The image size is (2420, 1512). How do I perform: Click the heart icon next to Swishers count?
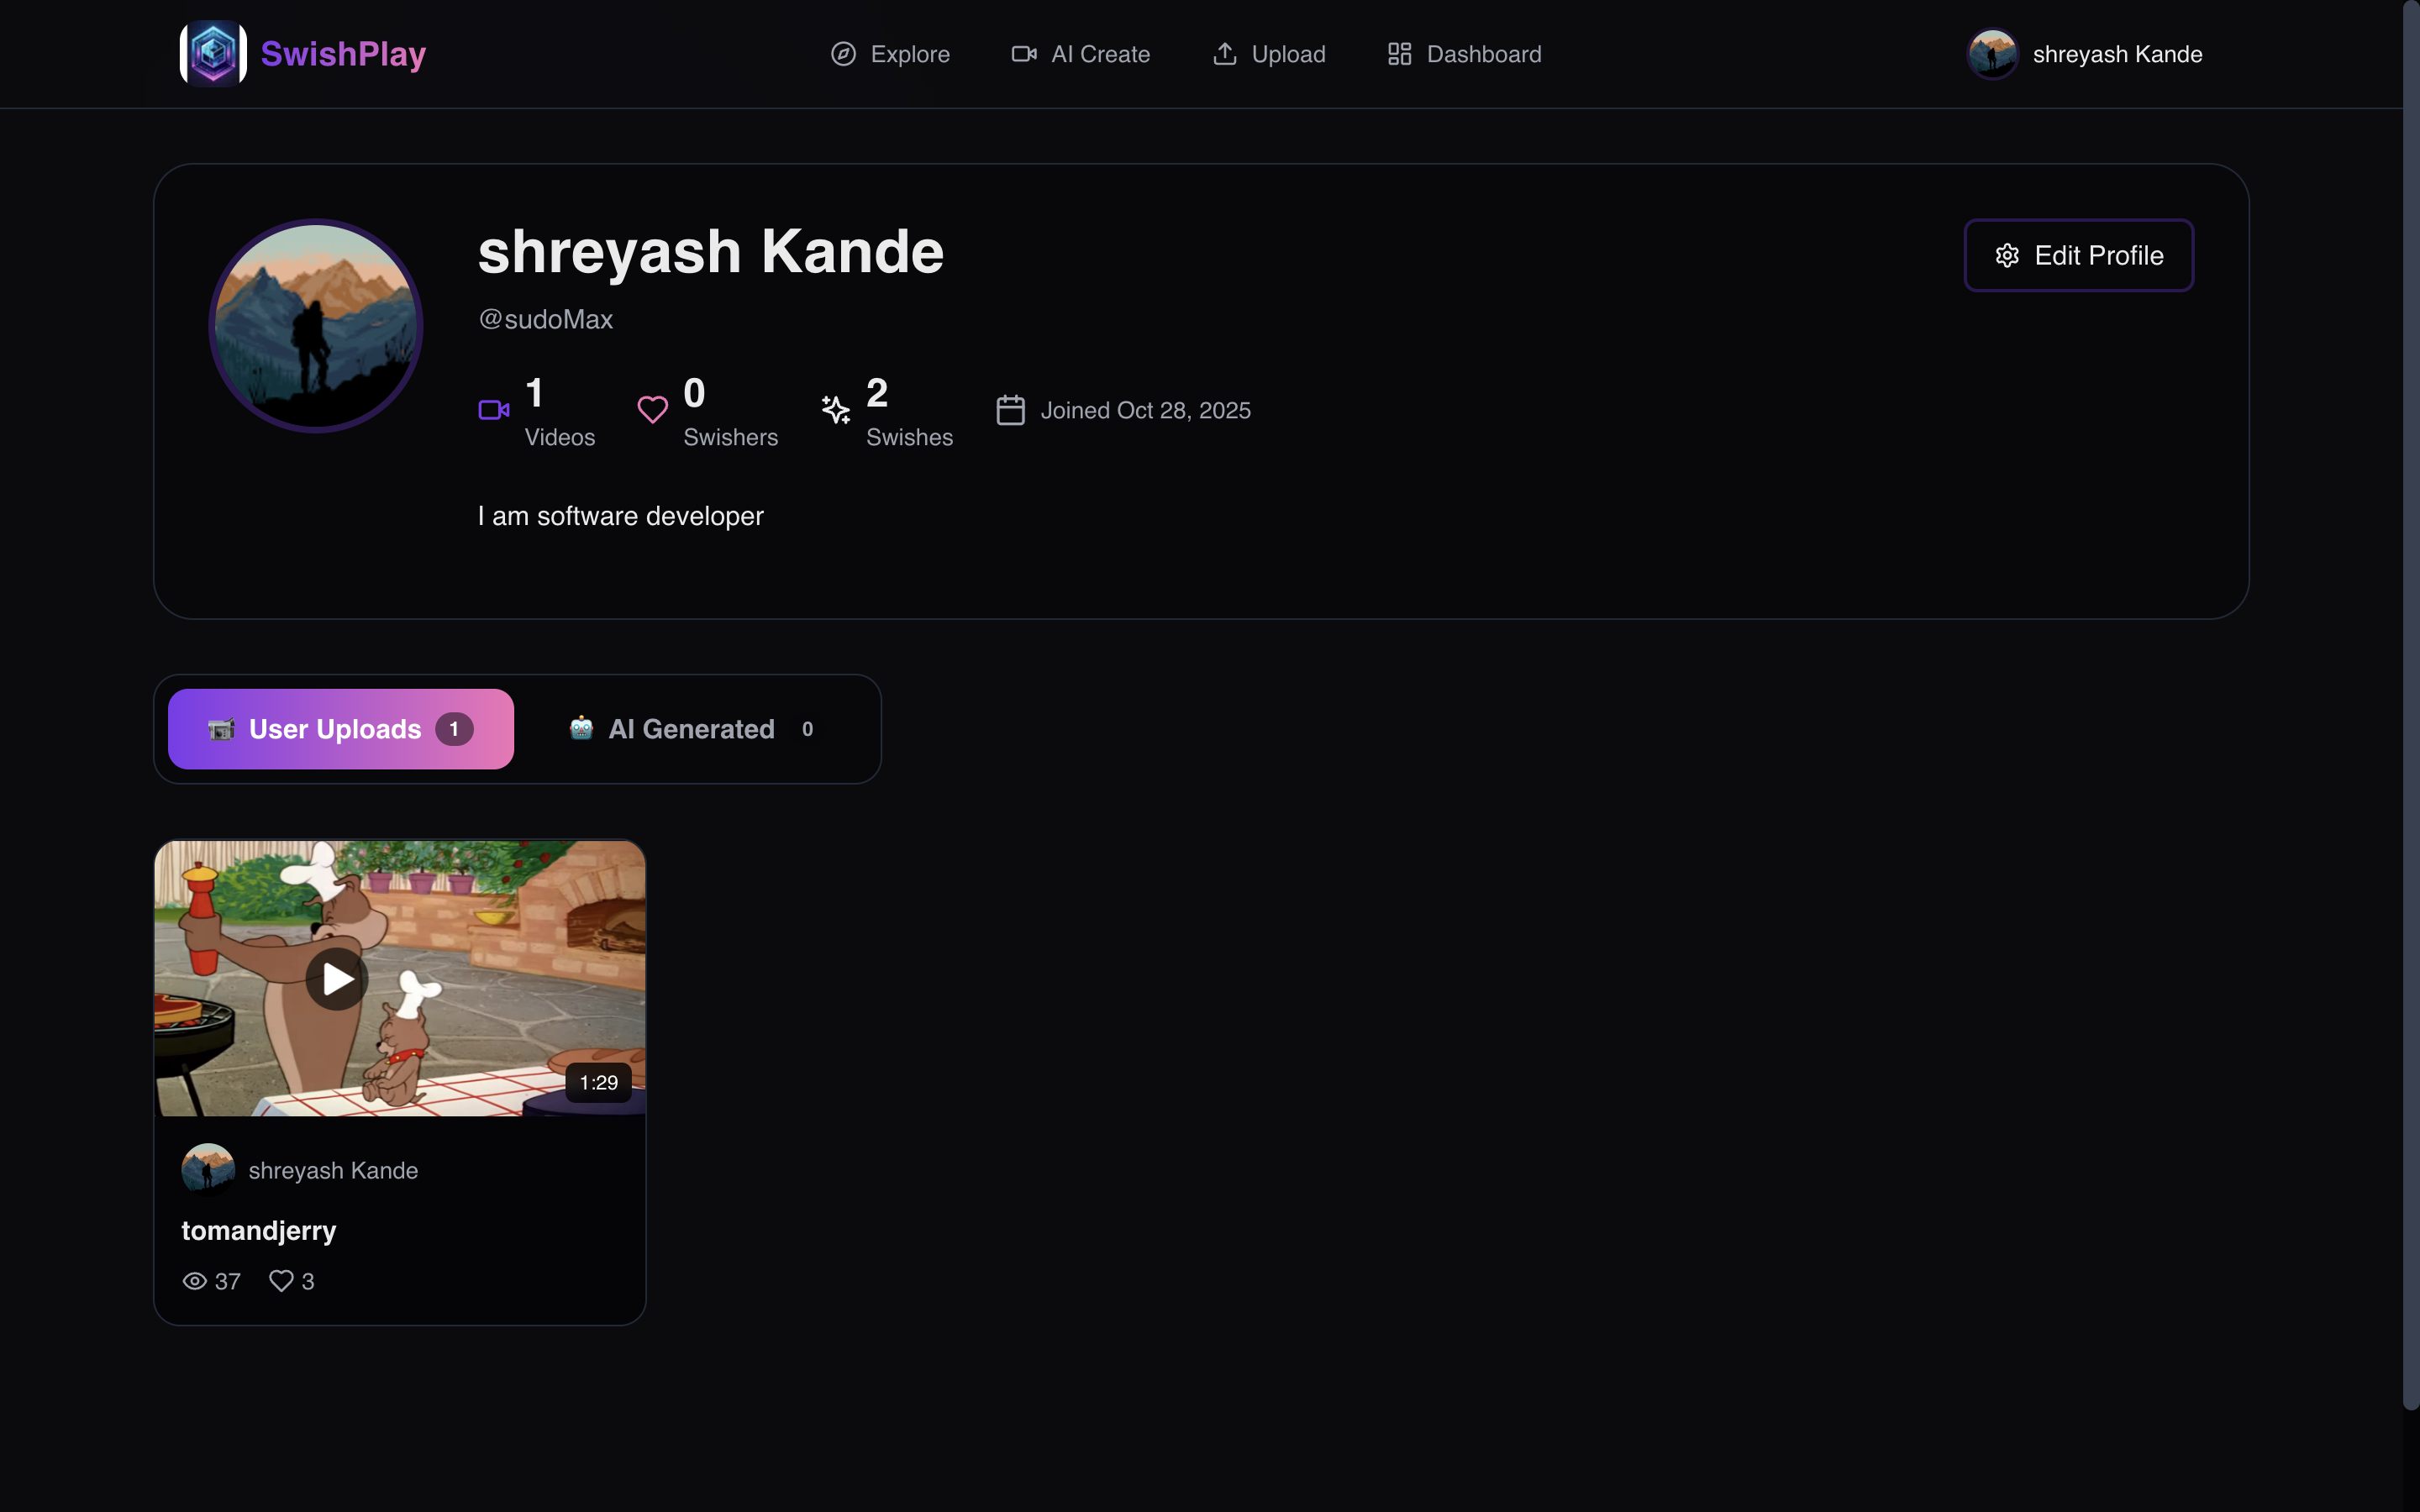click(652, 410)
